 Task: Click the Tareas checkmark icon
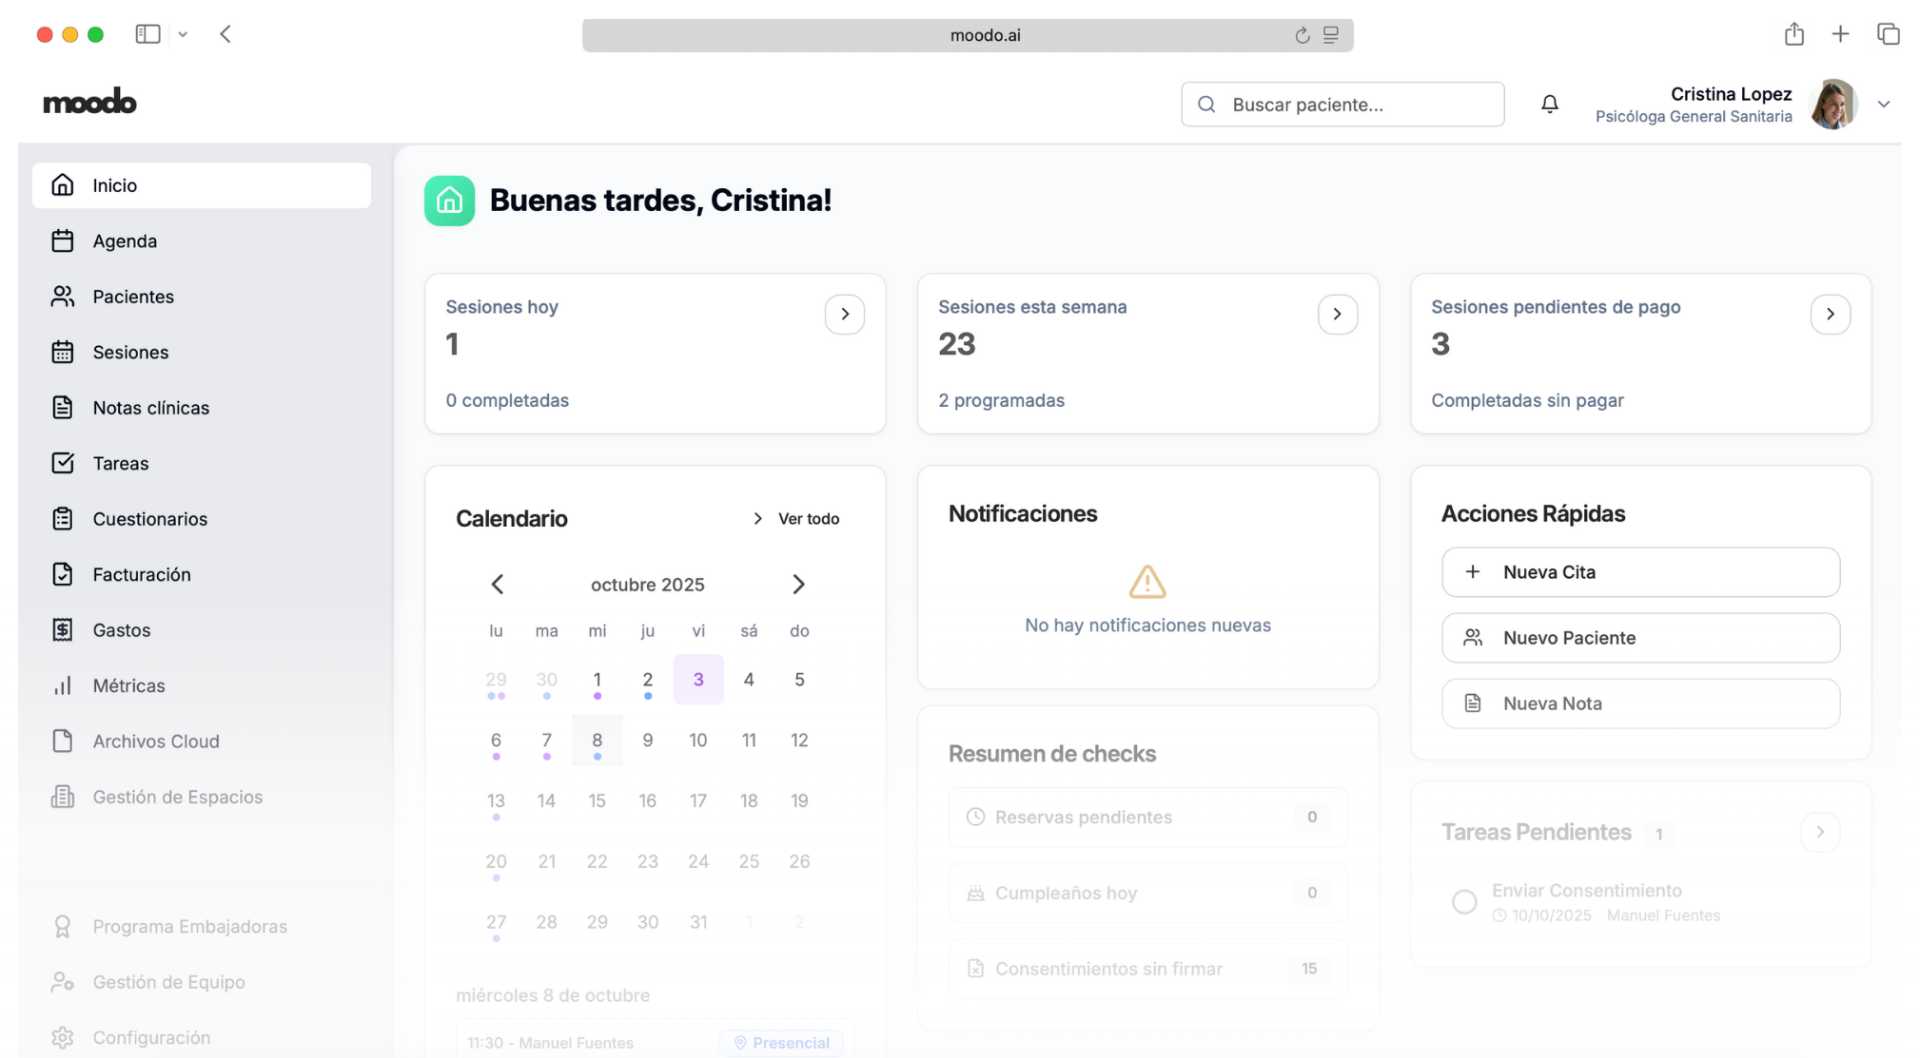(63, 463)
